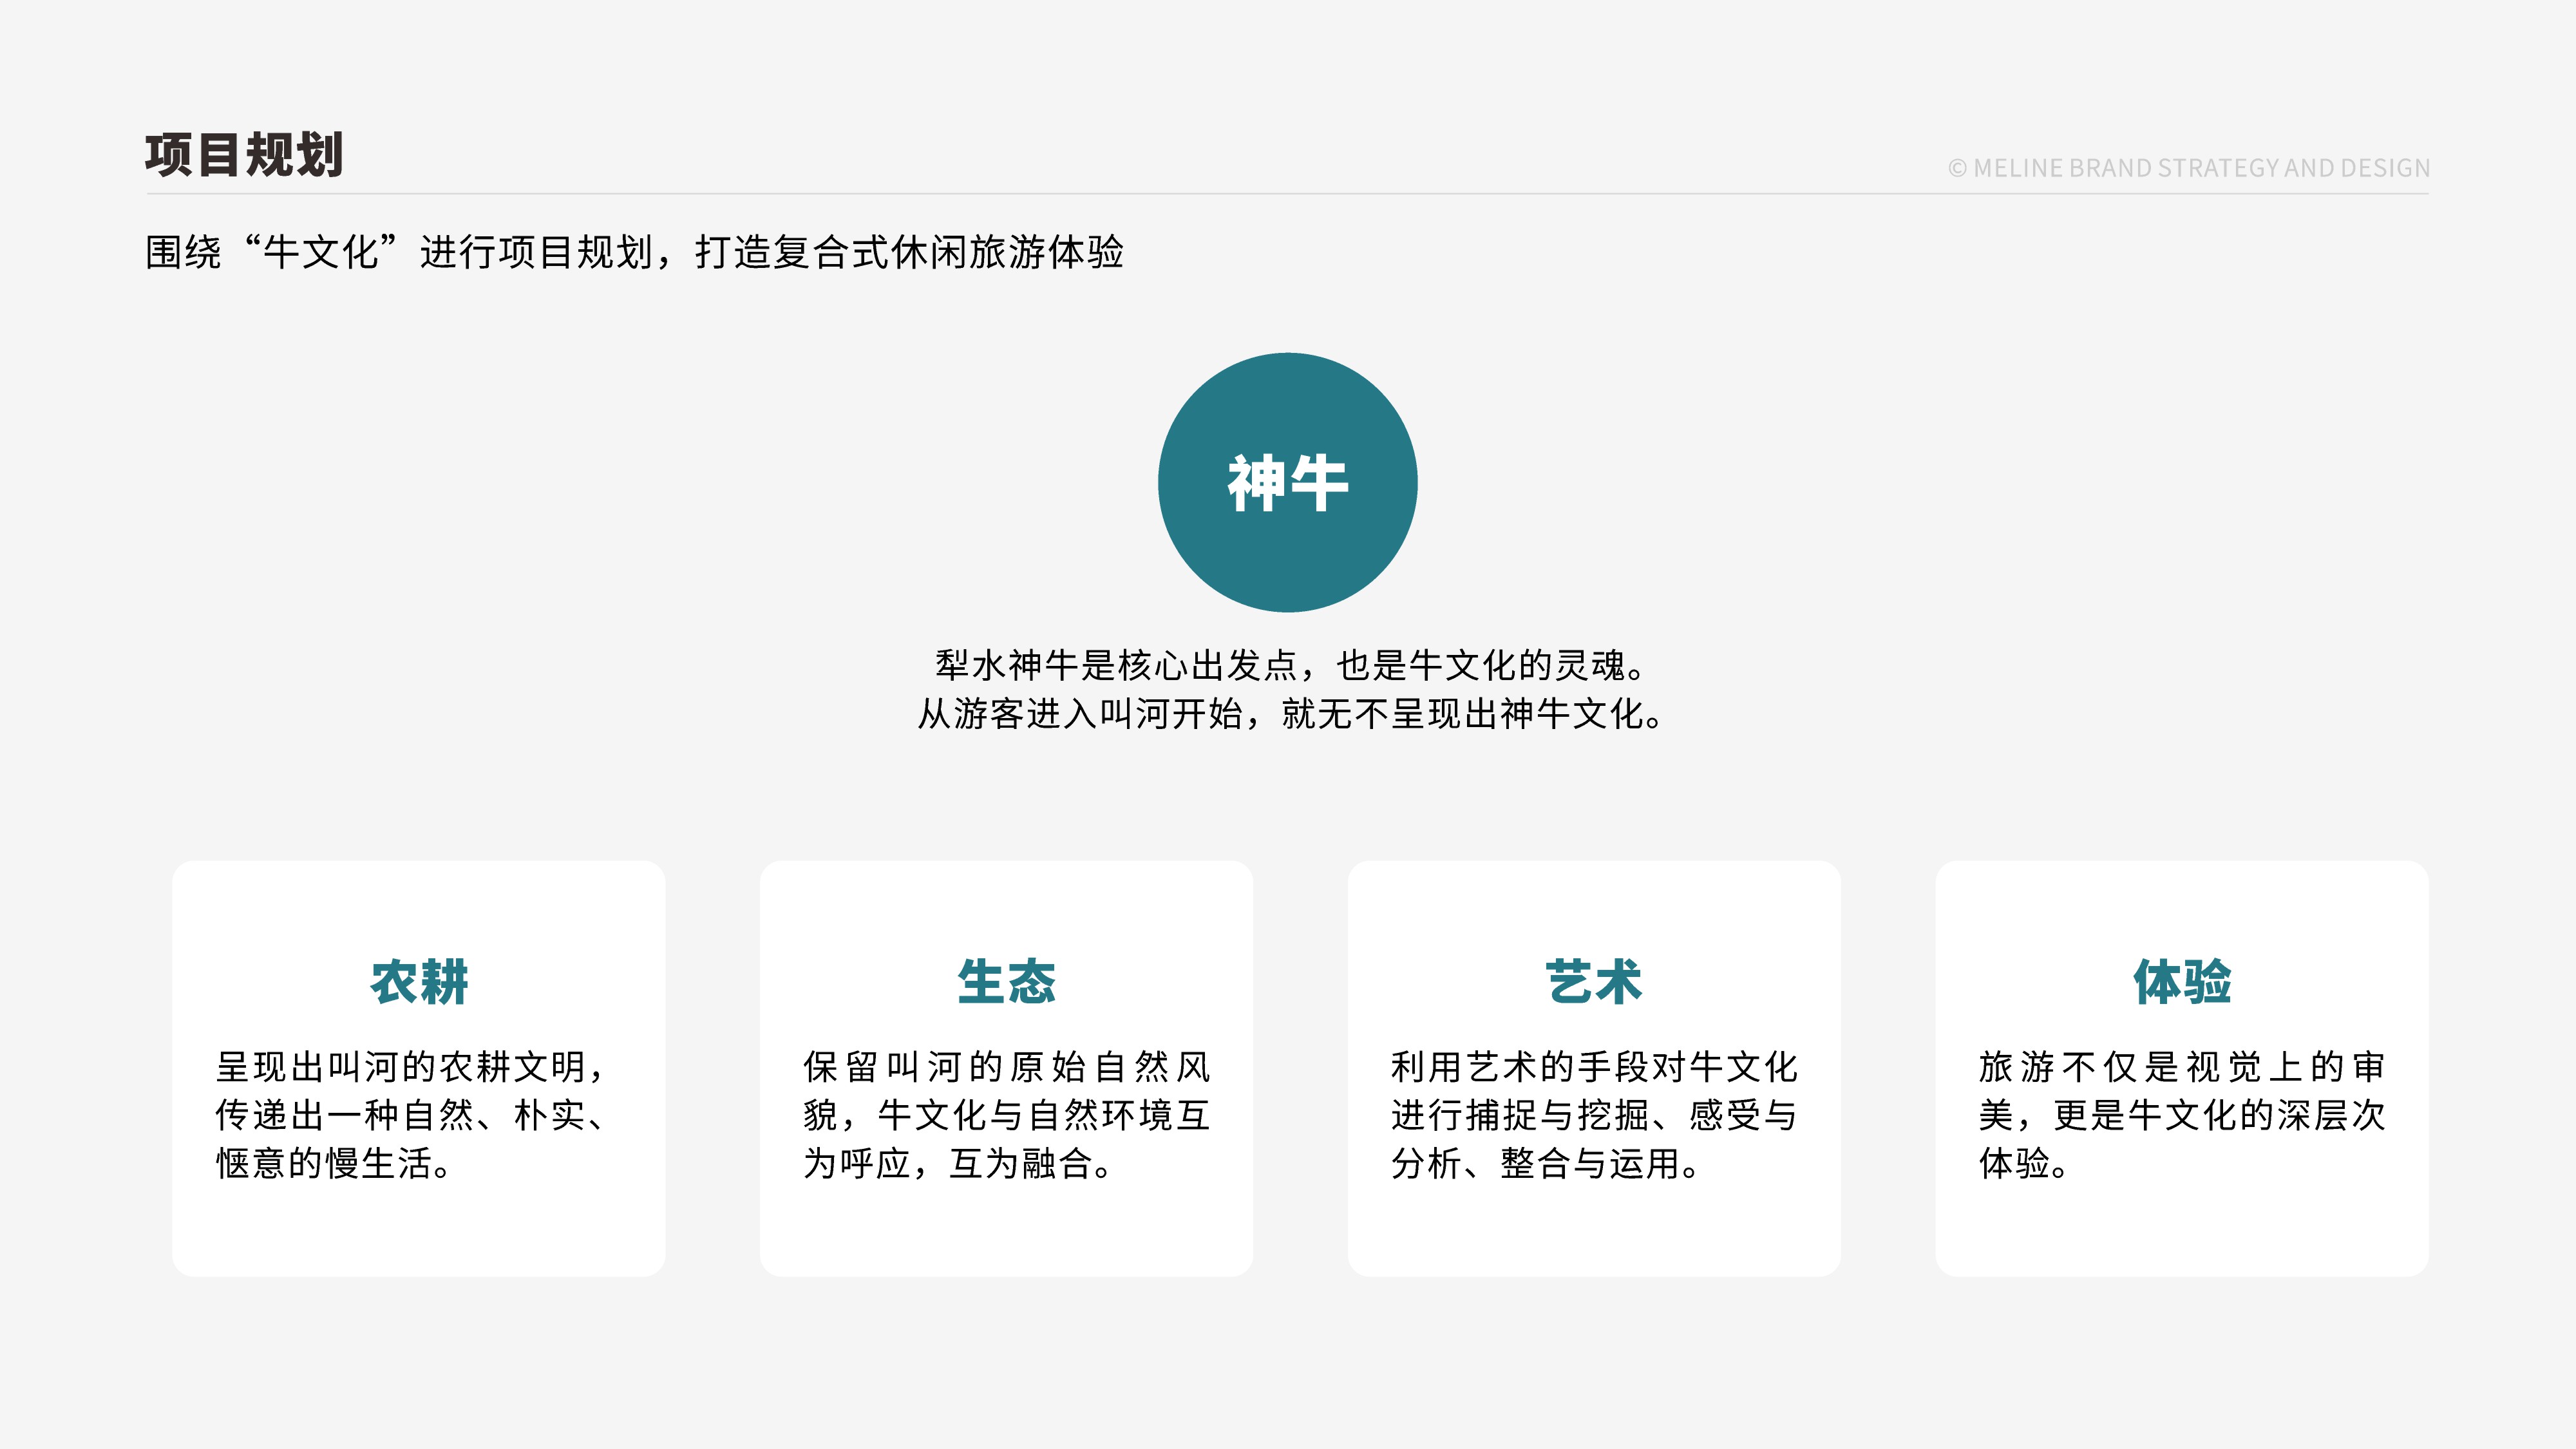Click the paragraph starting 旅游不仅是视觉上的审美
This screenshot has width=2576, height=1449.
[2182, 1115]
